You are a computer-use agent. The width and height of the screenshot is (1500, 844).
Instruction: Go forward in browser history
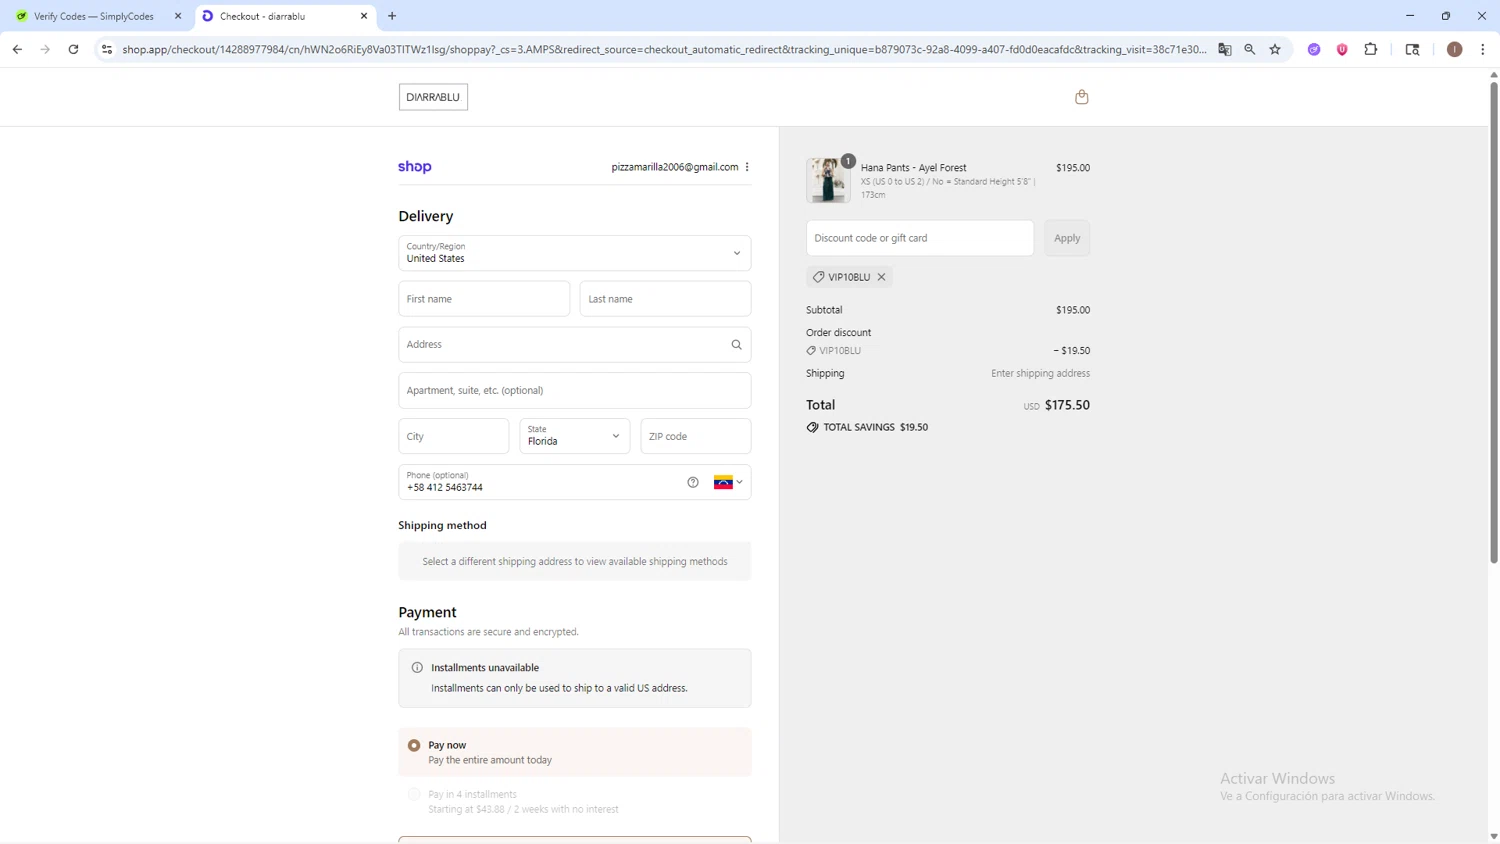point(45,49)
